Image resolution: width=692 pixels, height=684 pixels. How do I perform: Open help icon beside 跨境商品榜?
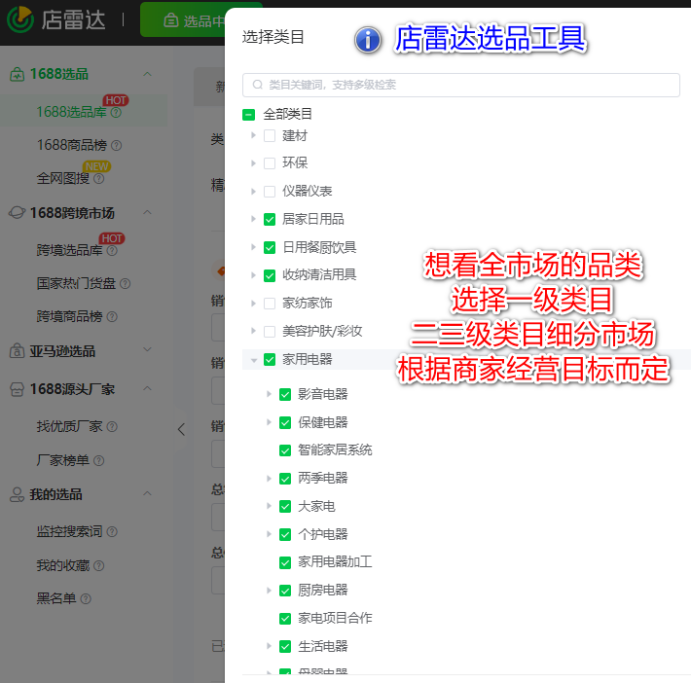tap(112, 316)
